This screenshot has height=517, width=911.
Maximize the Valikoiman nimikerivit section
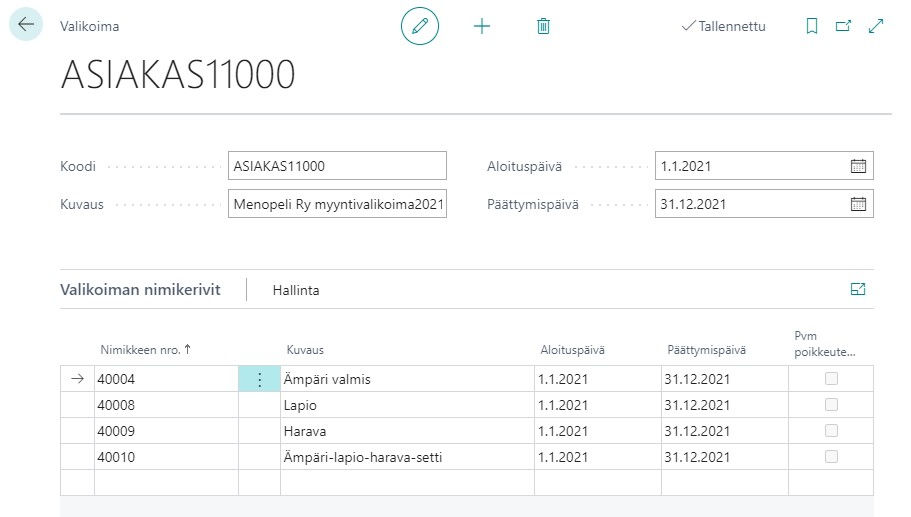pyautogui.click(x=857, y=290)
